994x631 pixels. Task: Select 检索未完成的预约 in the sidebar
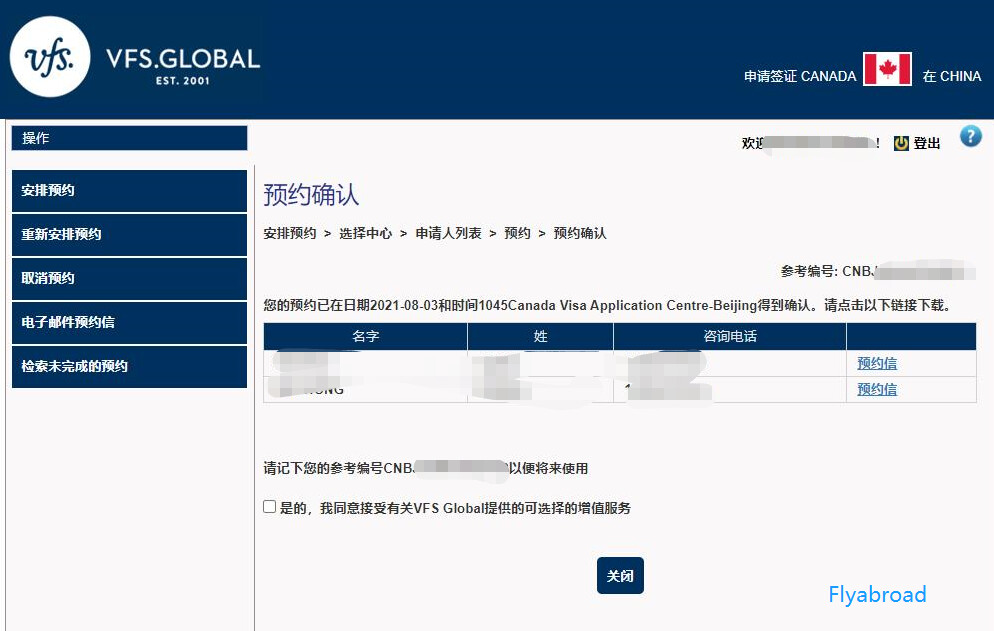tap(129, 366)
